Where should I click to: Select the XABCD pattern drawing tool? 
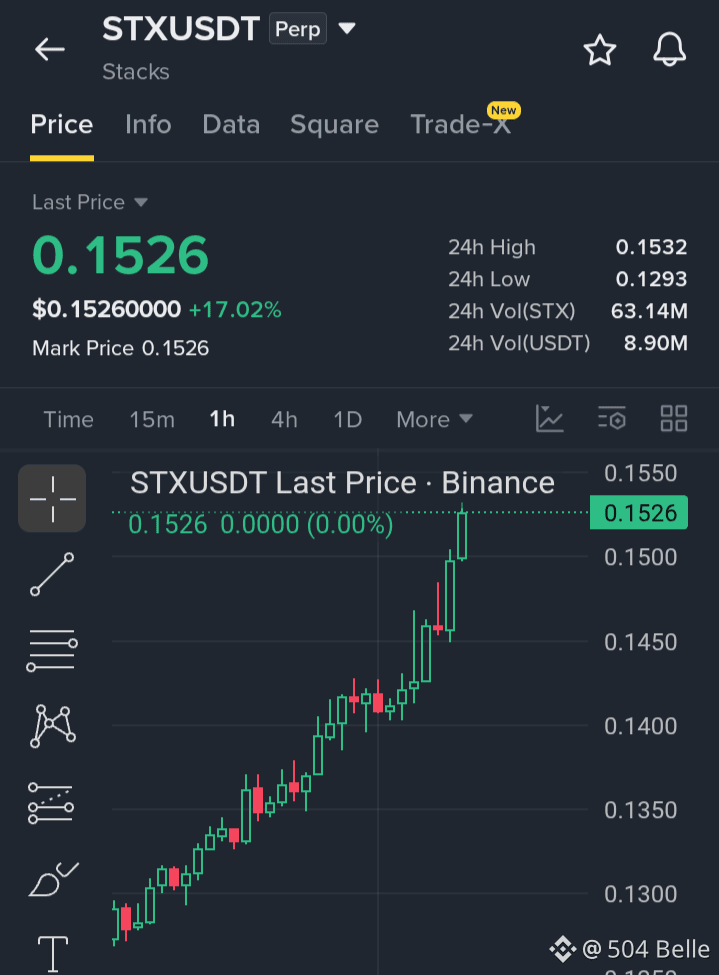52,726
